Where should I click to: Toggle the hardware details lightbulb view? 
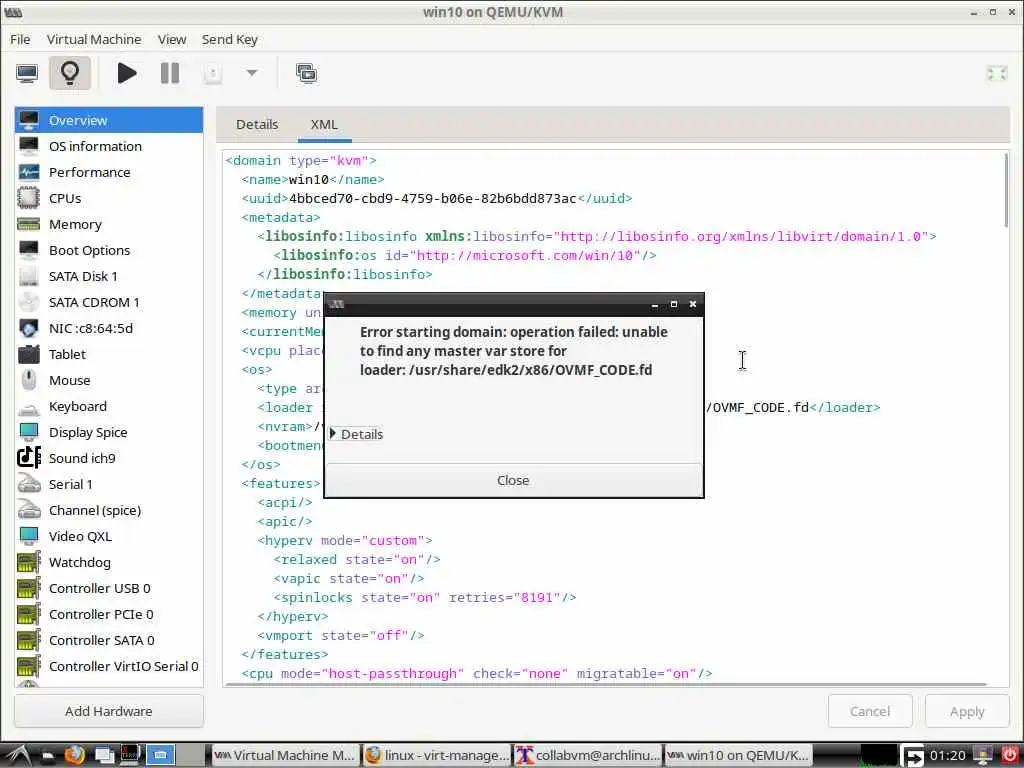point(70,73)
